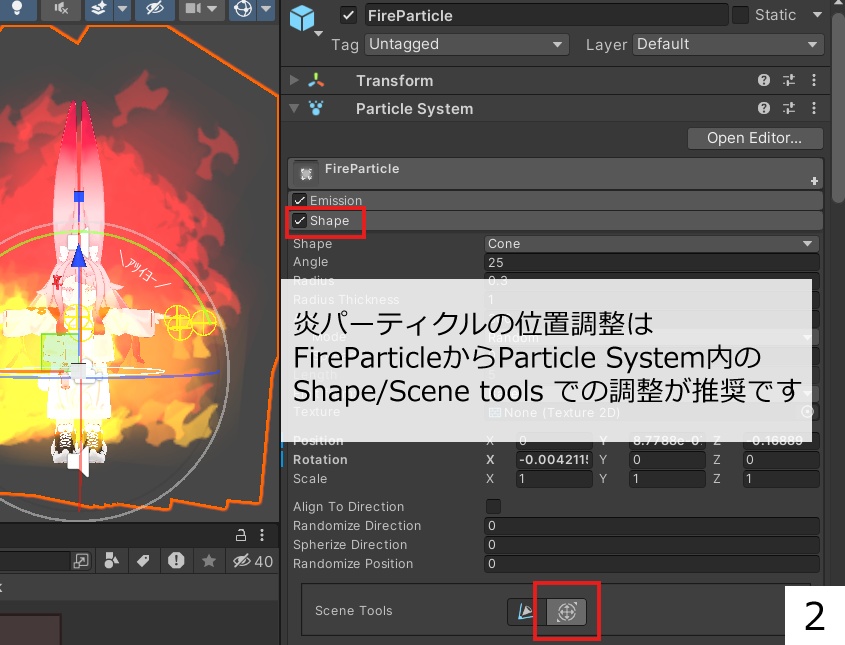Open the Layer dropdown set to Default
Screen dimensions: 845x645
pyautogui.click(x=727, y=44)
